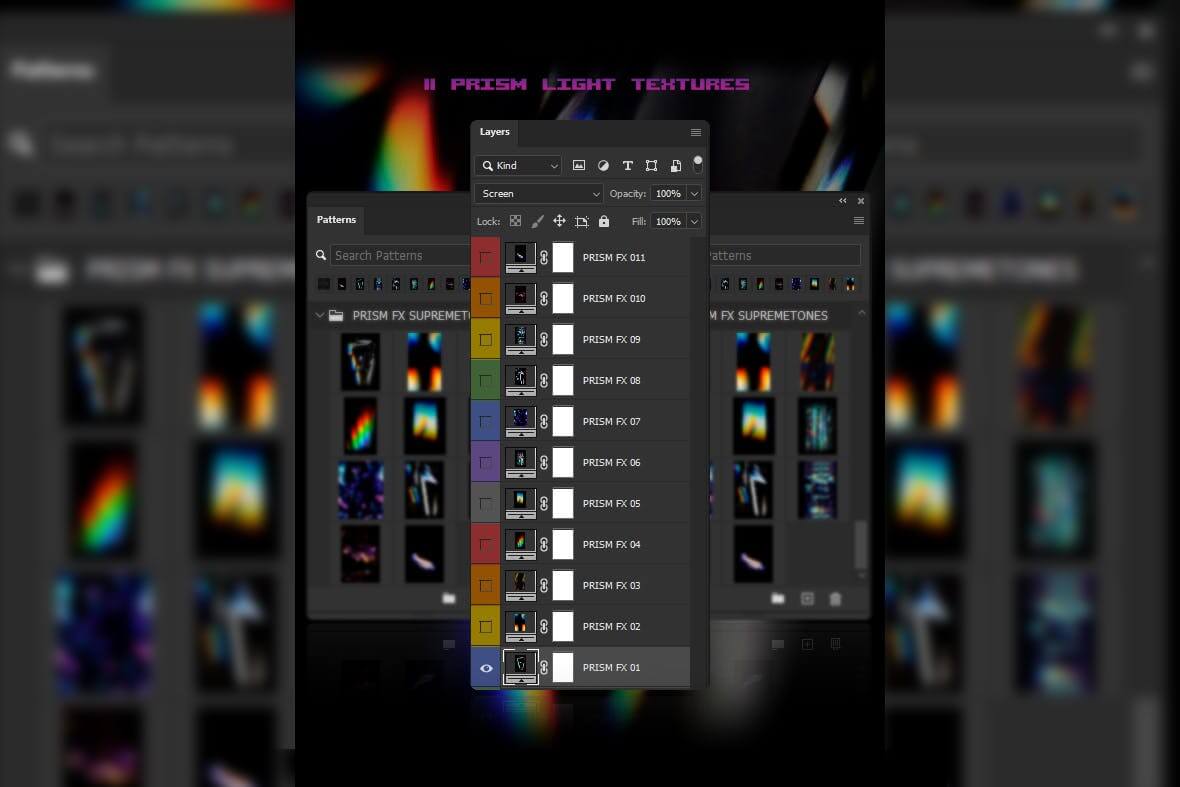Filter layers by adjustment layer type
The width and height of the screenshot is (1180, 787).
pos(603,166)
